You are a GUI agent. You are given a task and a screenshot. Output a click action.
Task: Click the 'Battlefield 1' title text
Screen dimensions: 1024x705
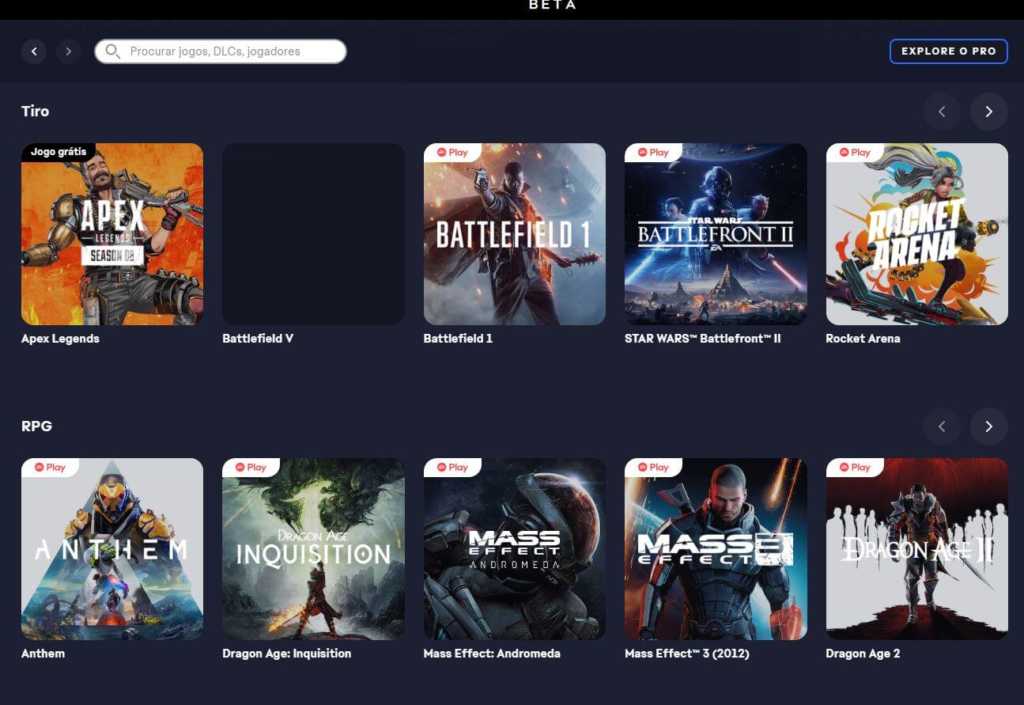click(458, 338)
